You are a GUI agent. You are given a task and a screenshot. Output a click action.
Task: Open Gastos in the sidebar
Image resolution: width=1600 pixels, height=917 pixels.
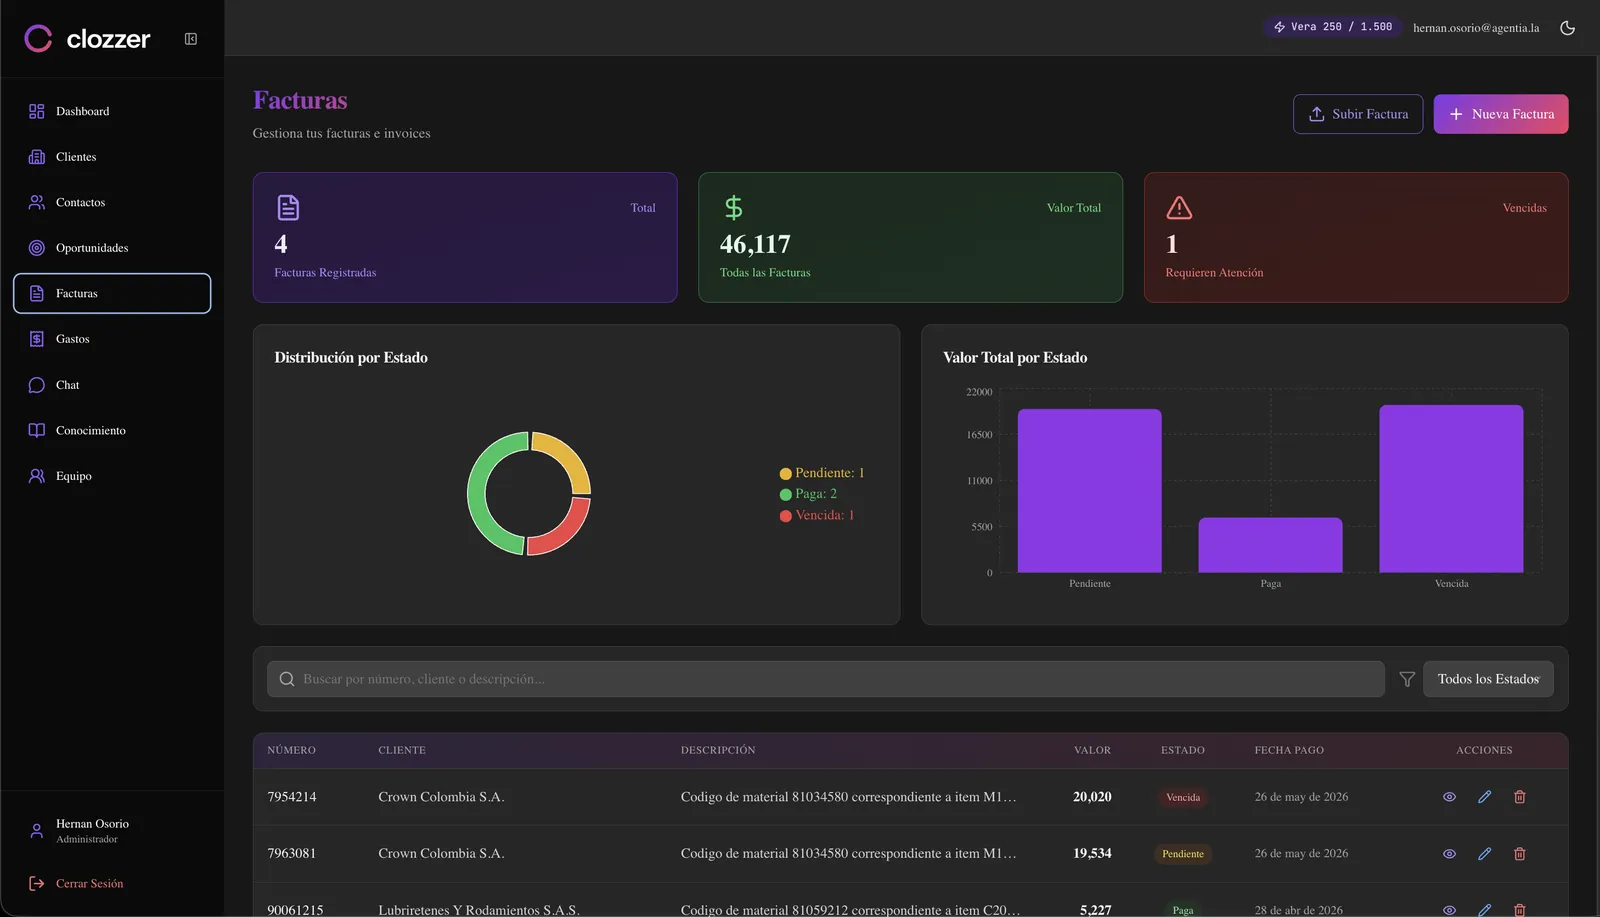point(112,339)
